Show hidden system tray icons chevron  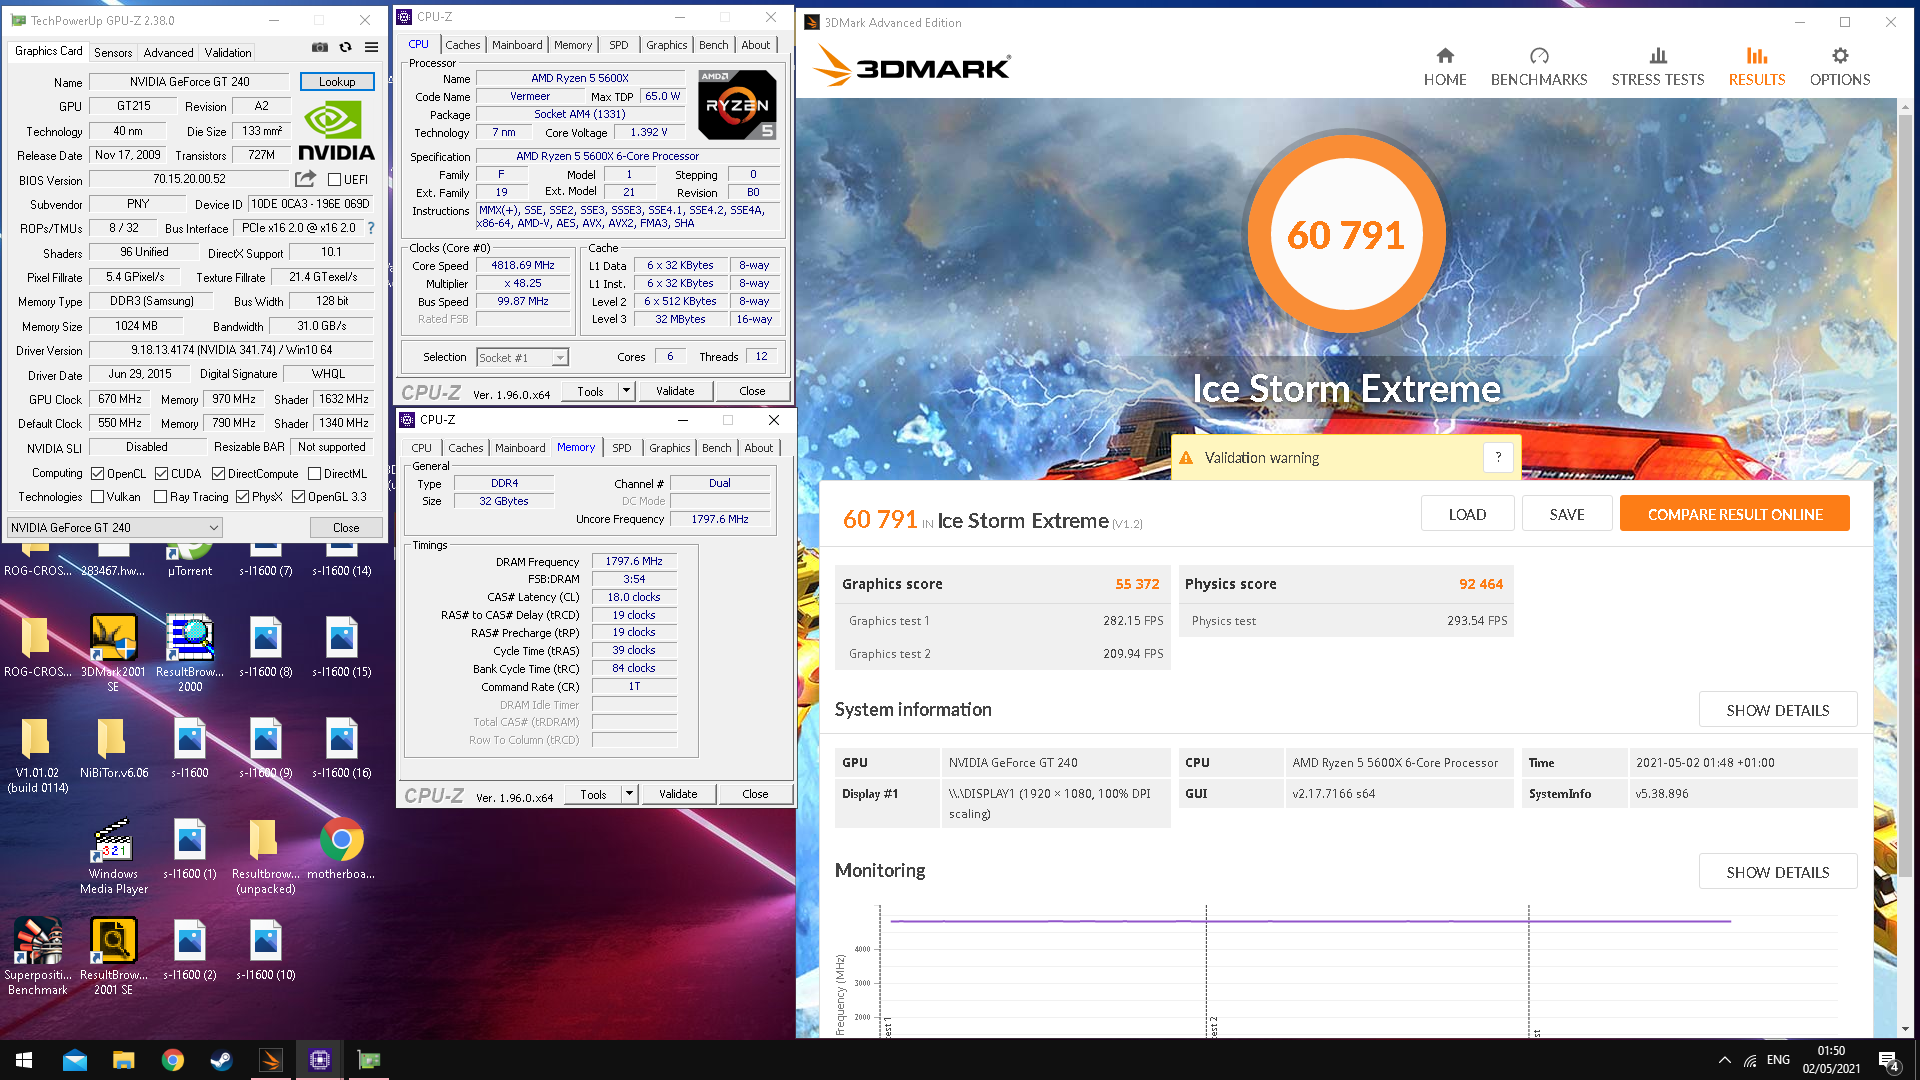1724,1060
